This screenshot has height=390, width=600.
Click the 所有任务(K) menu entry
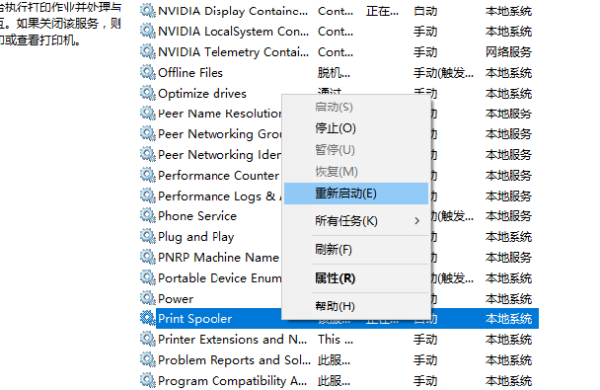pos(356,221)
